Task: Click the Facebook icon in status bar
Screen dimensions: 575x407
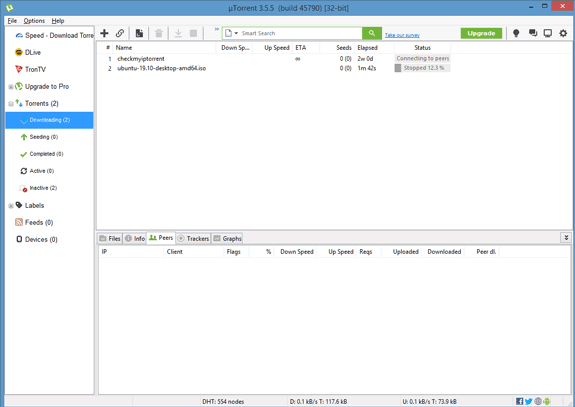Action: click(x=520, y=402)
